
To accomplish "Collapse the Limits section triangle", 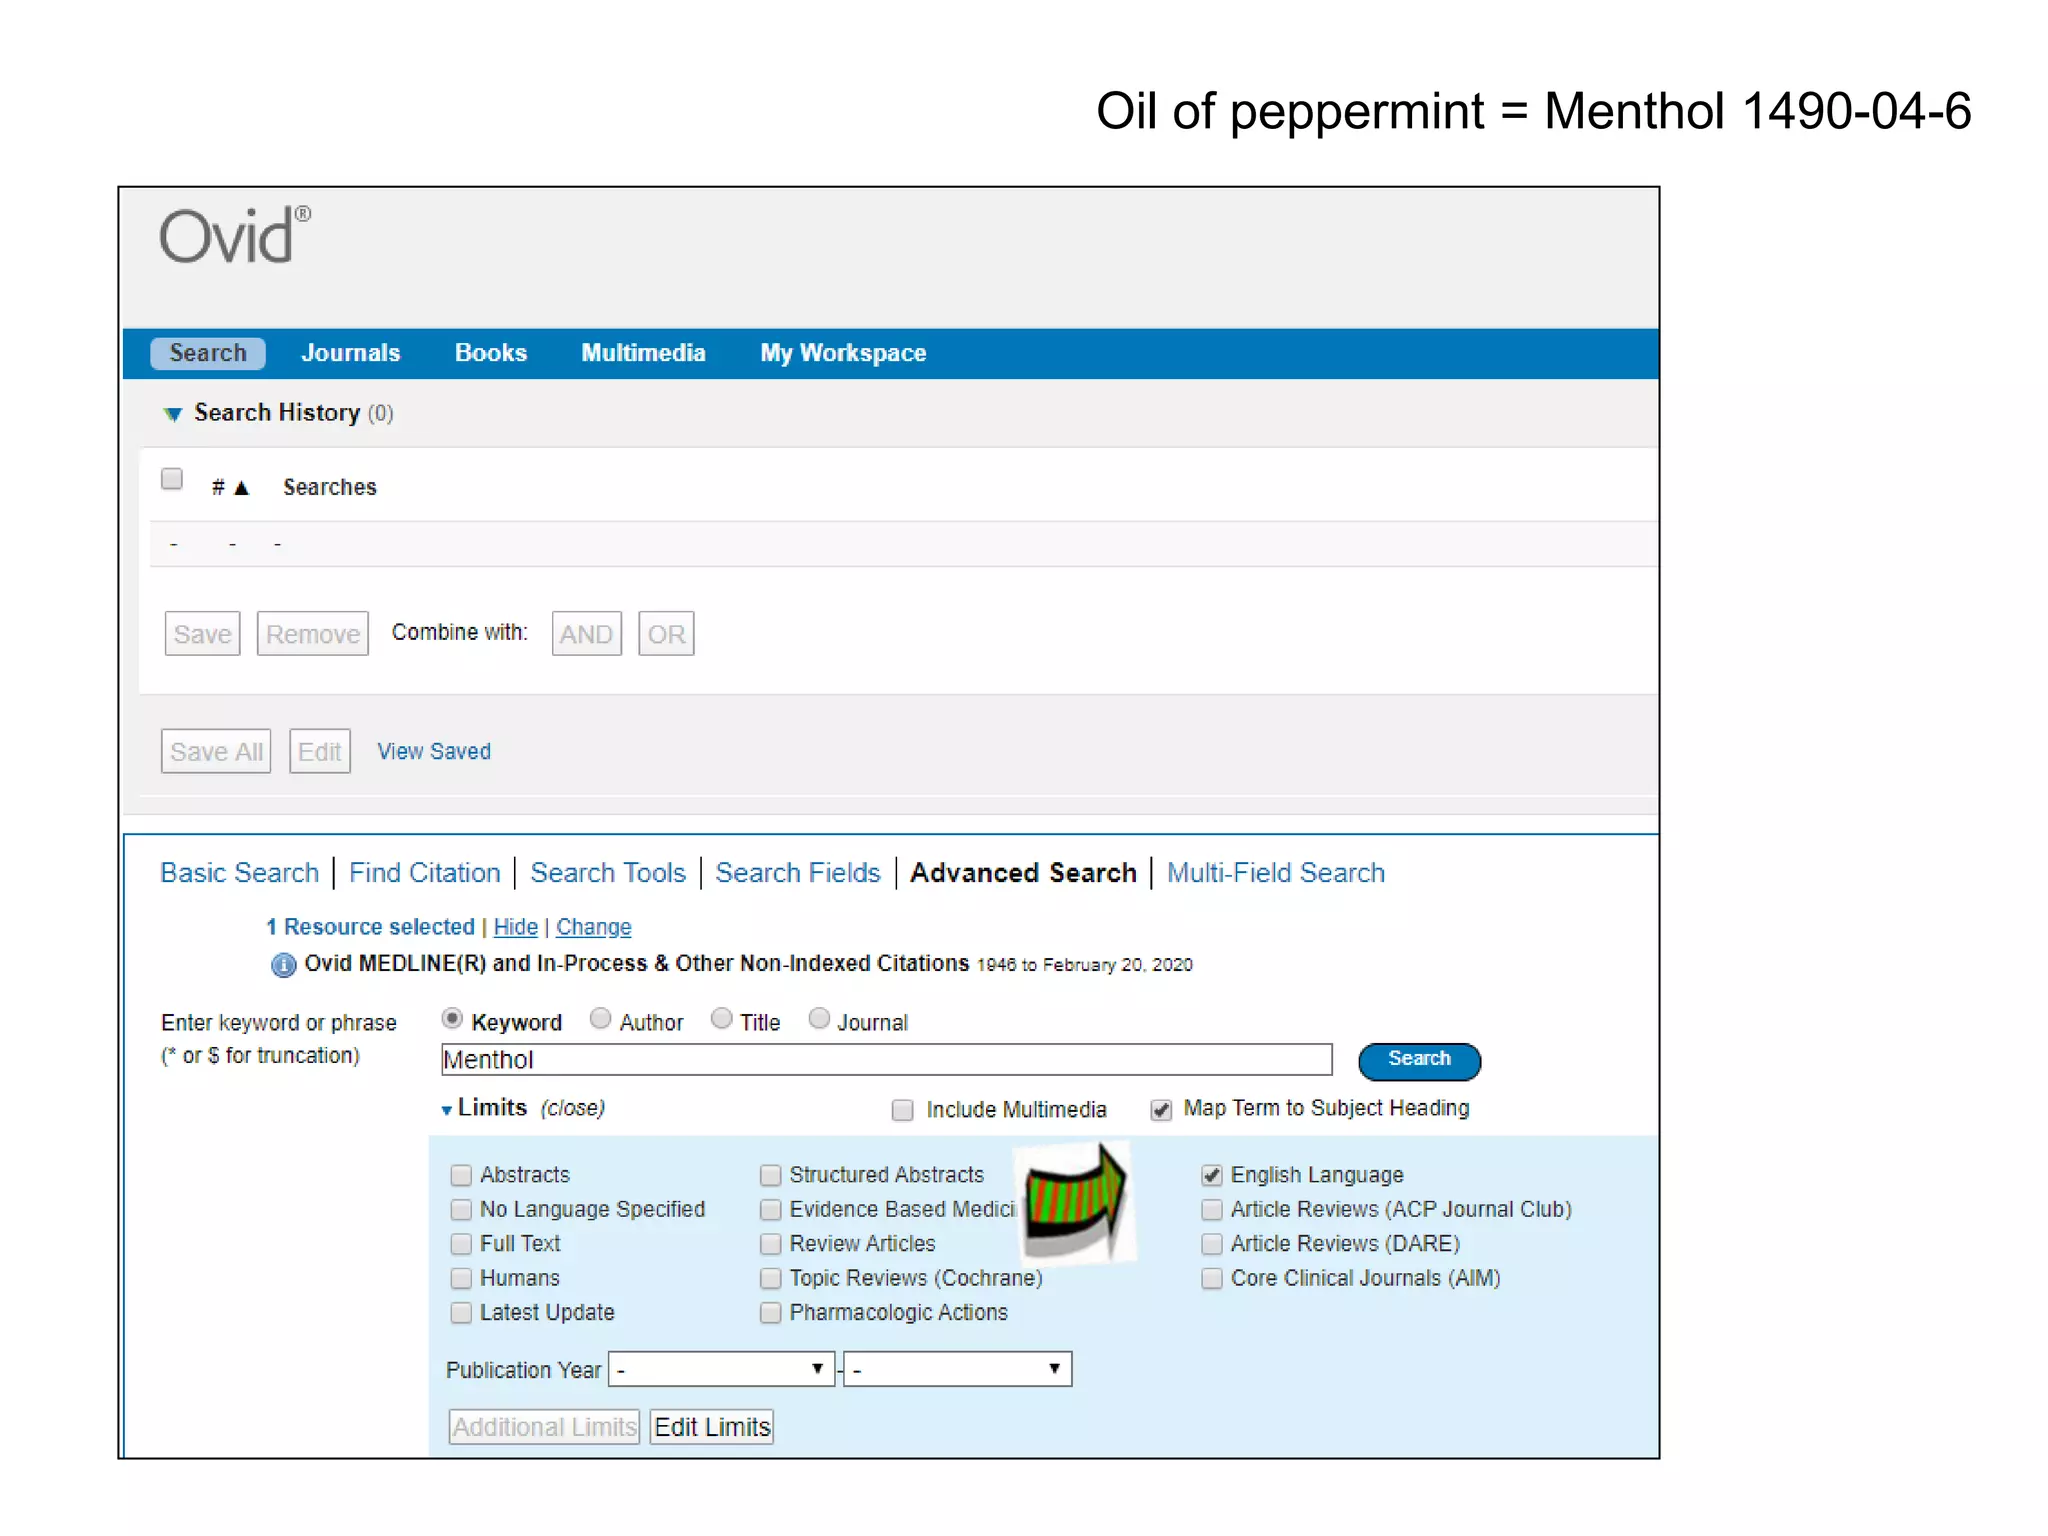I will tap(446, 1109).
